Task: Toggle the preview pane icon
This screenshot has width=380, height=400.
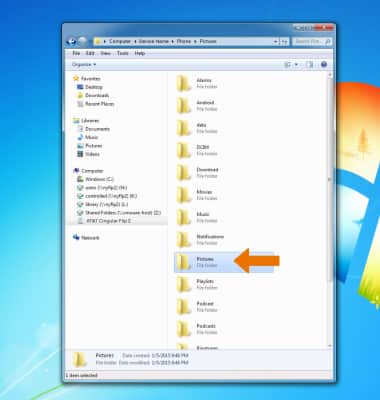Action: [309, 65]
